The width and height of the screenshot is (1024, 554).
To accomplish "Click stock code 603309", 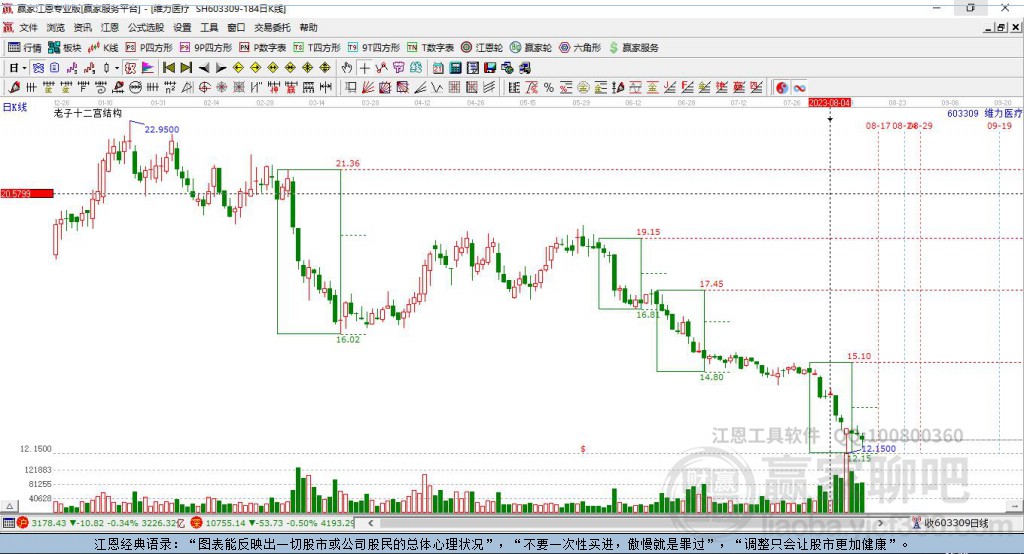I will click(x=963, y=113).
